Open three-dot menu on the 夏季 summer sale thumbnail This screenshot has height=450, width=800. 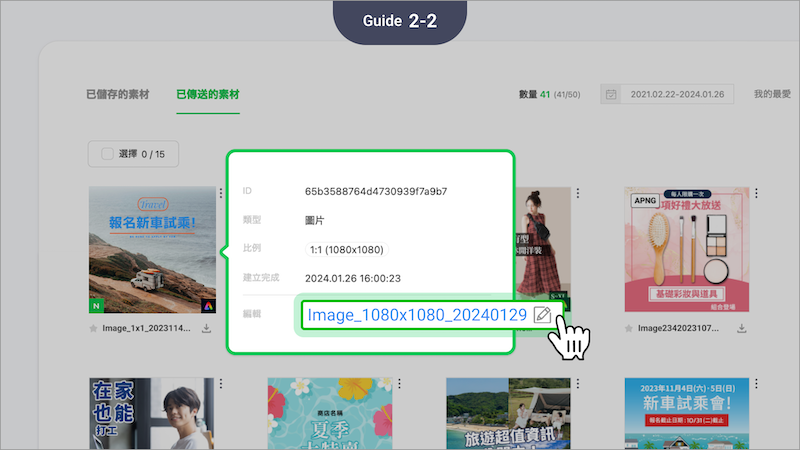(x=398, y=384)
